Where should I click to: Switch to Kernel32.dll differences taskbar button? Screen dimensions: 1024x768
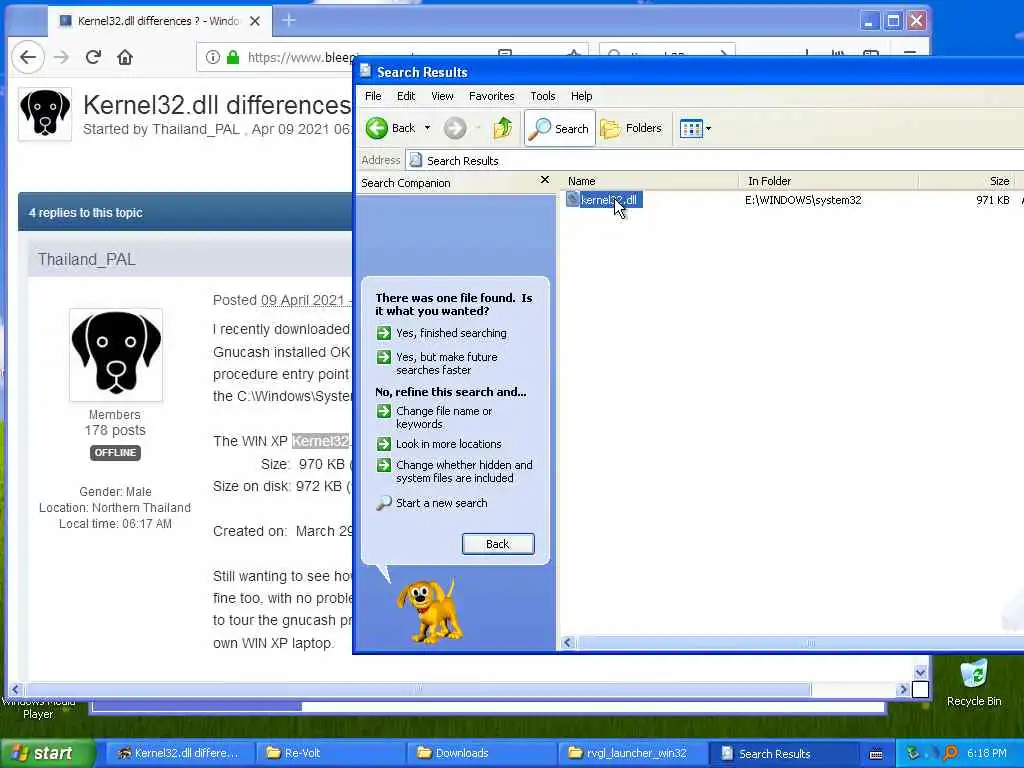(180, 753)
